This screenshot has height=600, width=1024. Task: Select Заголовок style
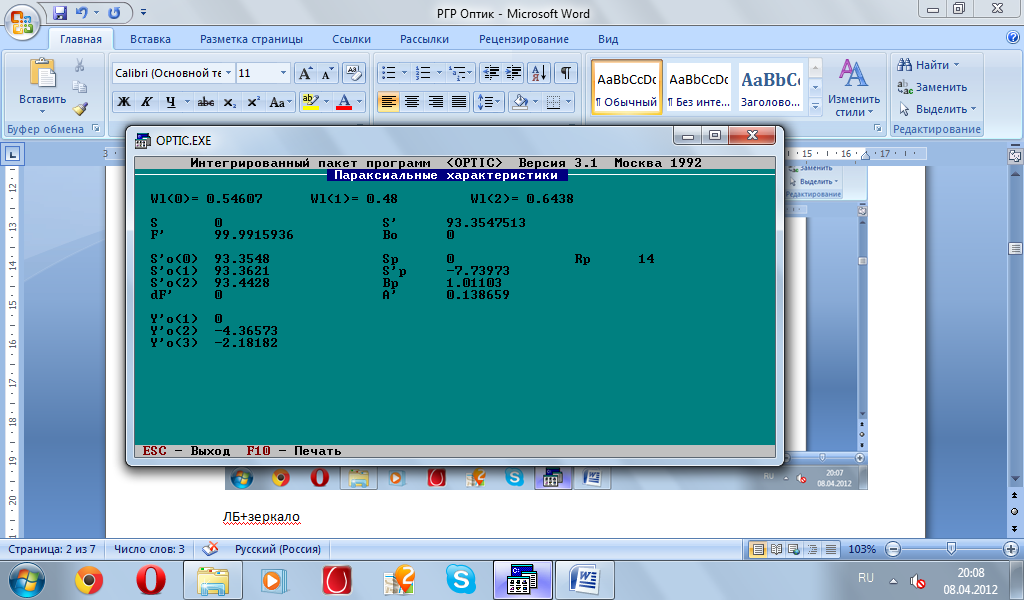point(771,87)
